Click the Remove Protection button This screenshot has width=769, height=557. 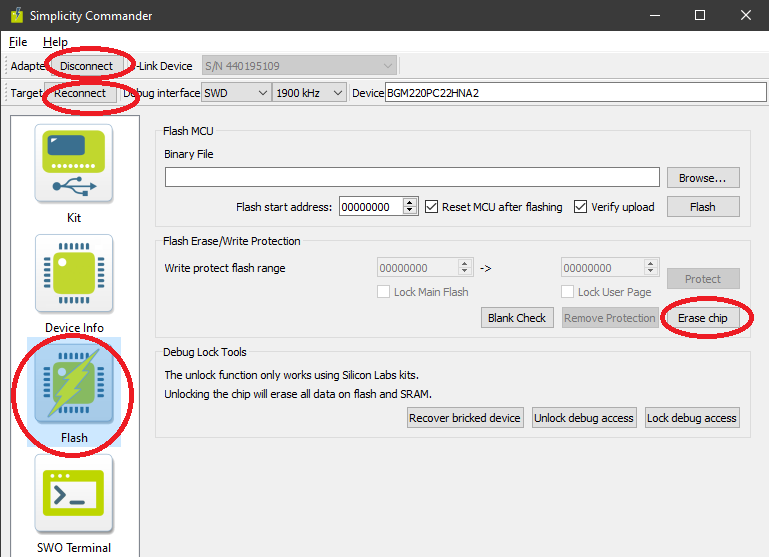pyautogui.click(x=610, y=318)
